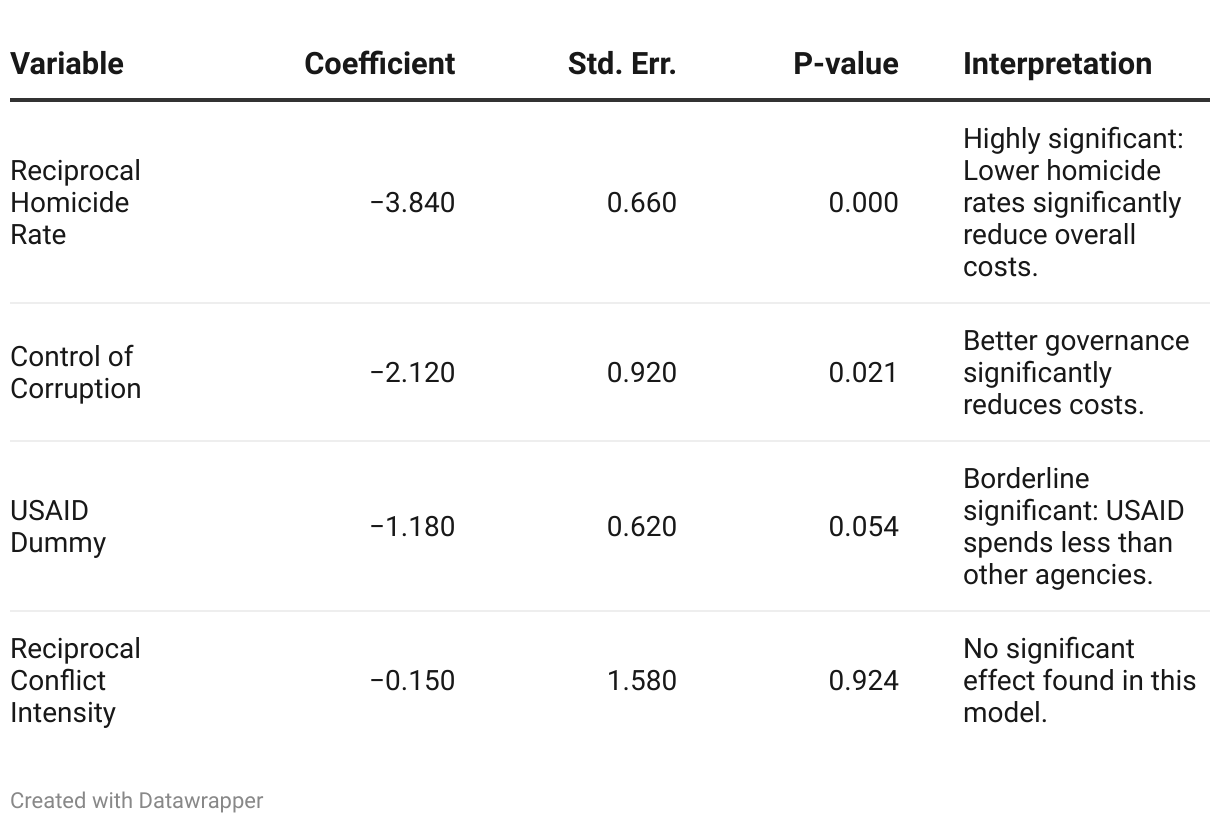The image size is (1220, 824).
Task: Click the p-value 0.924
Action: click(864, 681)
